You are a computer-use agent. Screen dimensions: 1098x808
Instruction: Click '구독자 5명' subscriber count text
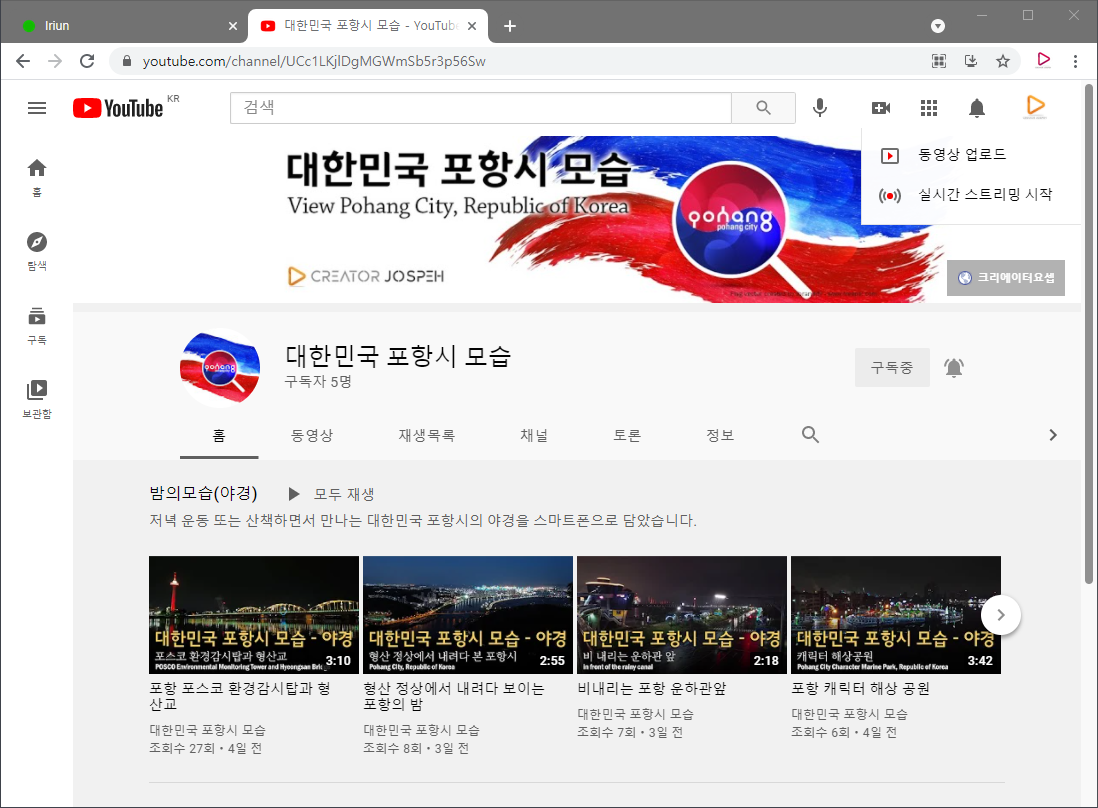(318, 382)
